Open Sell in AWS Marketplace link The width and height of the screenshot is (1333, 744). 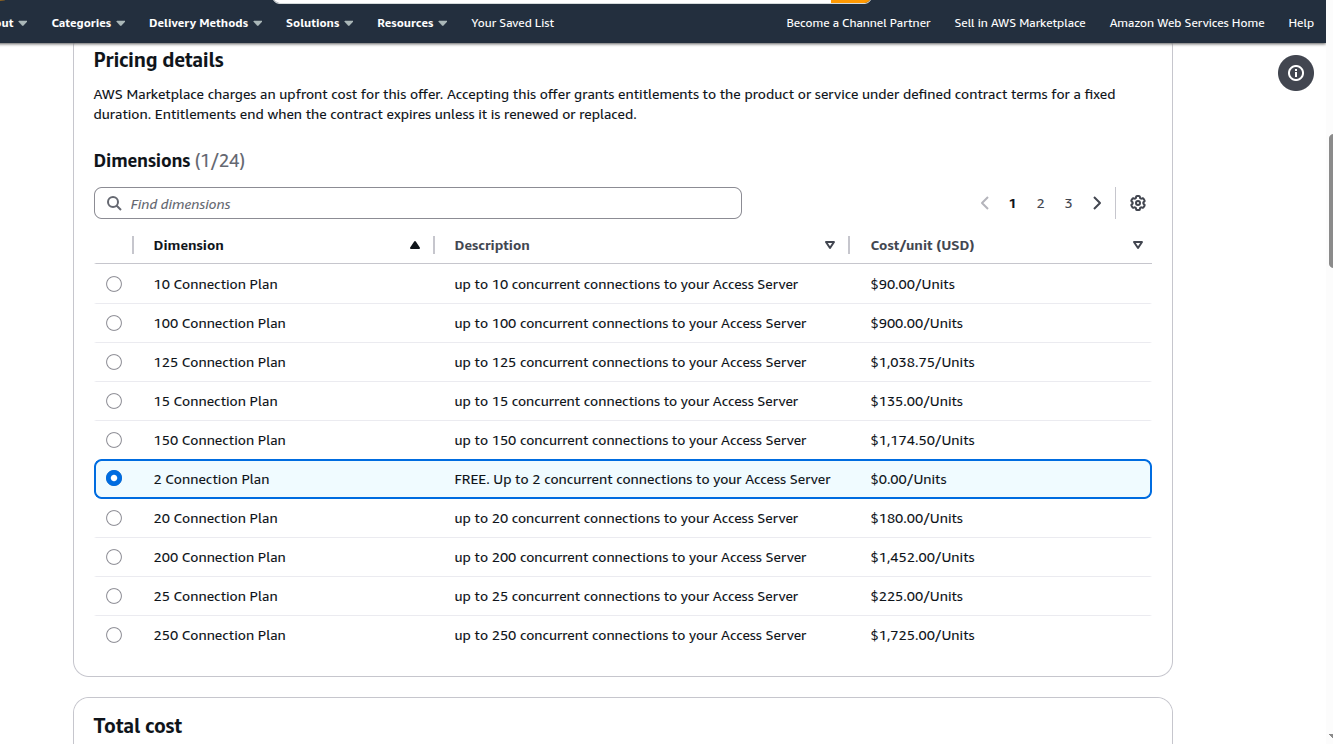(1019, 23)
